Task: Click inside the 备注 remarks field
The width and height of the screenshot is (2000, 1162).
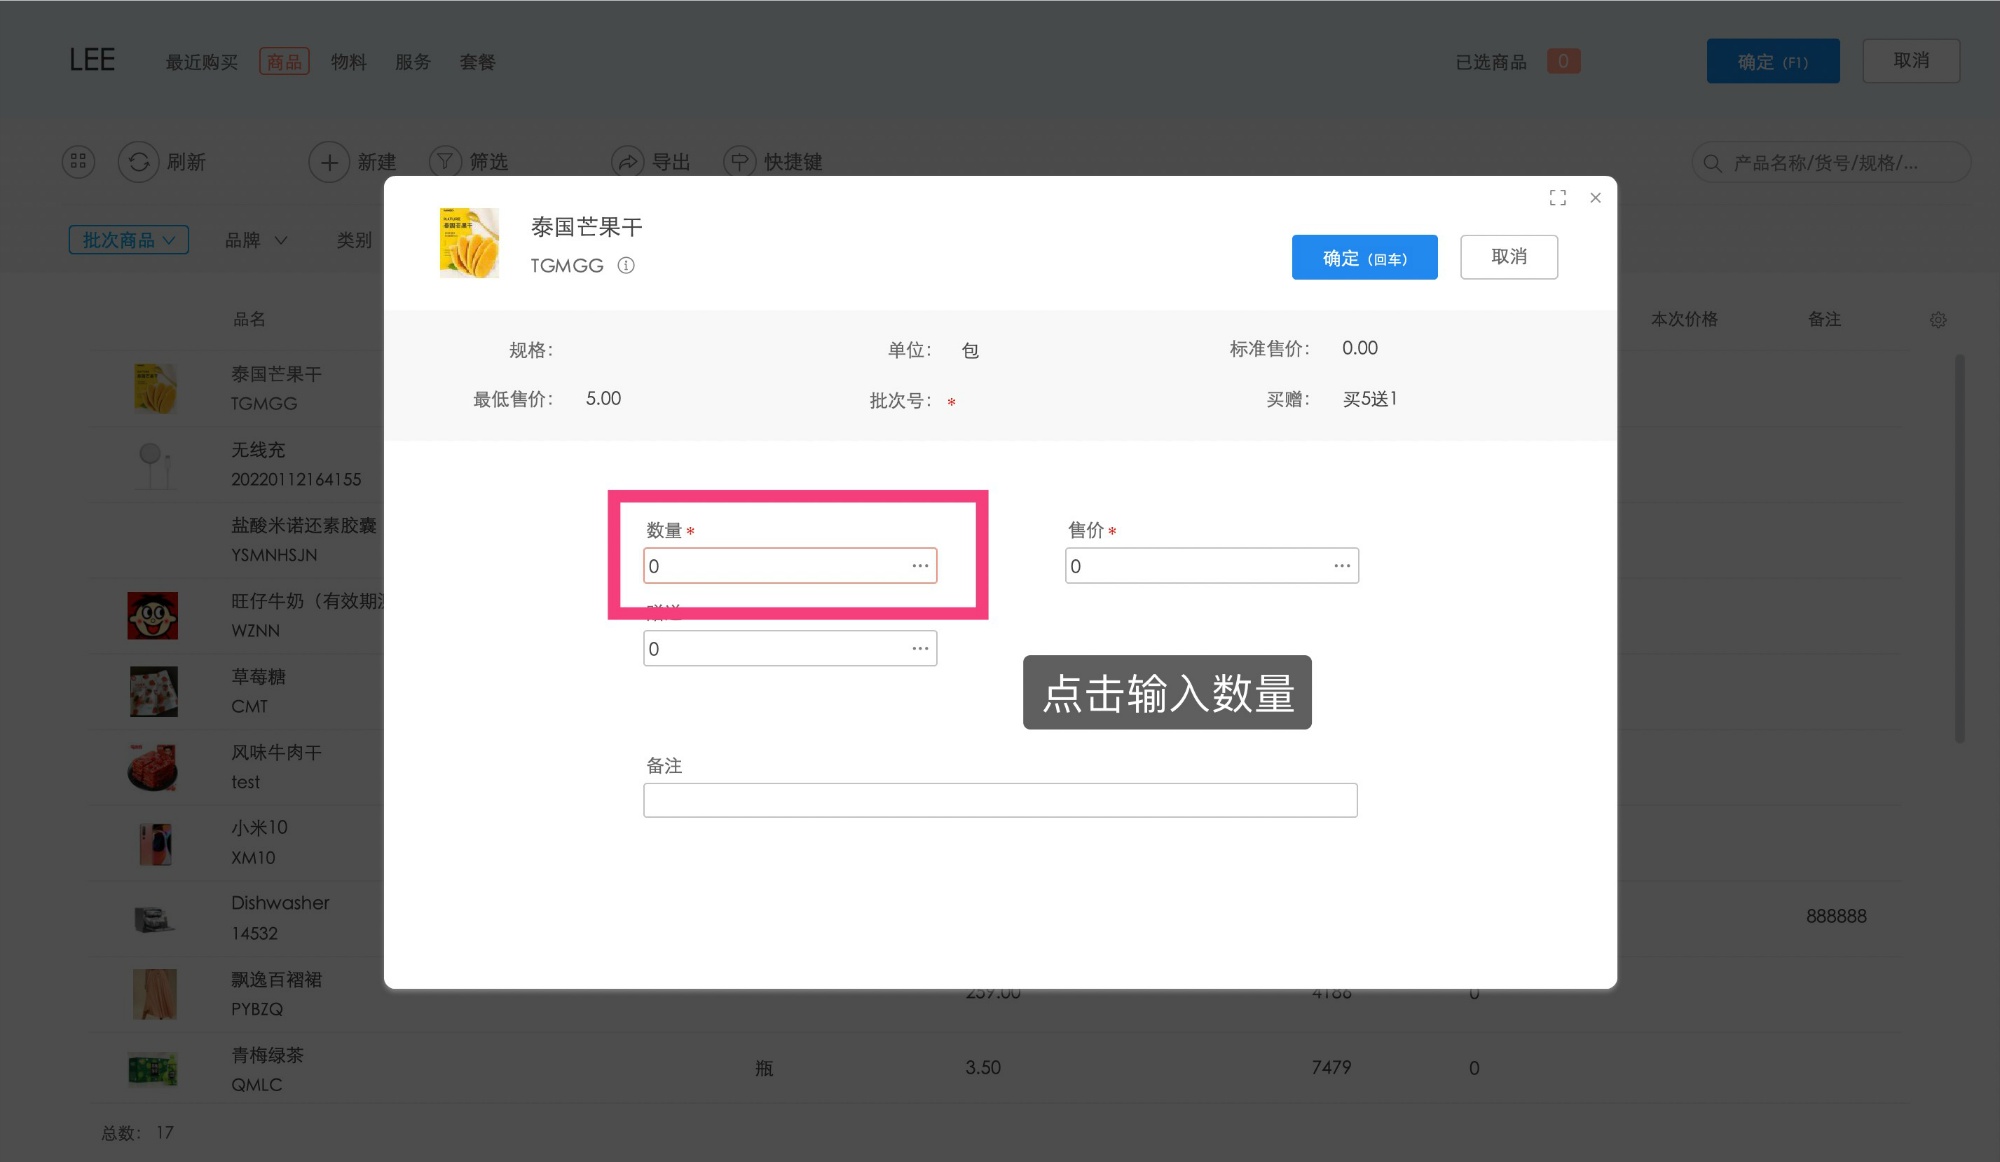Action: click(1000, 799)
